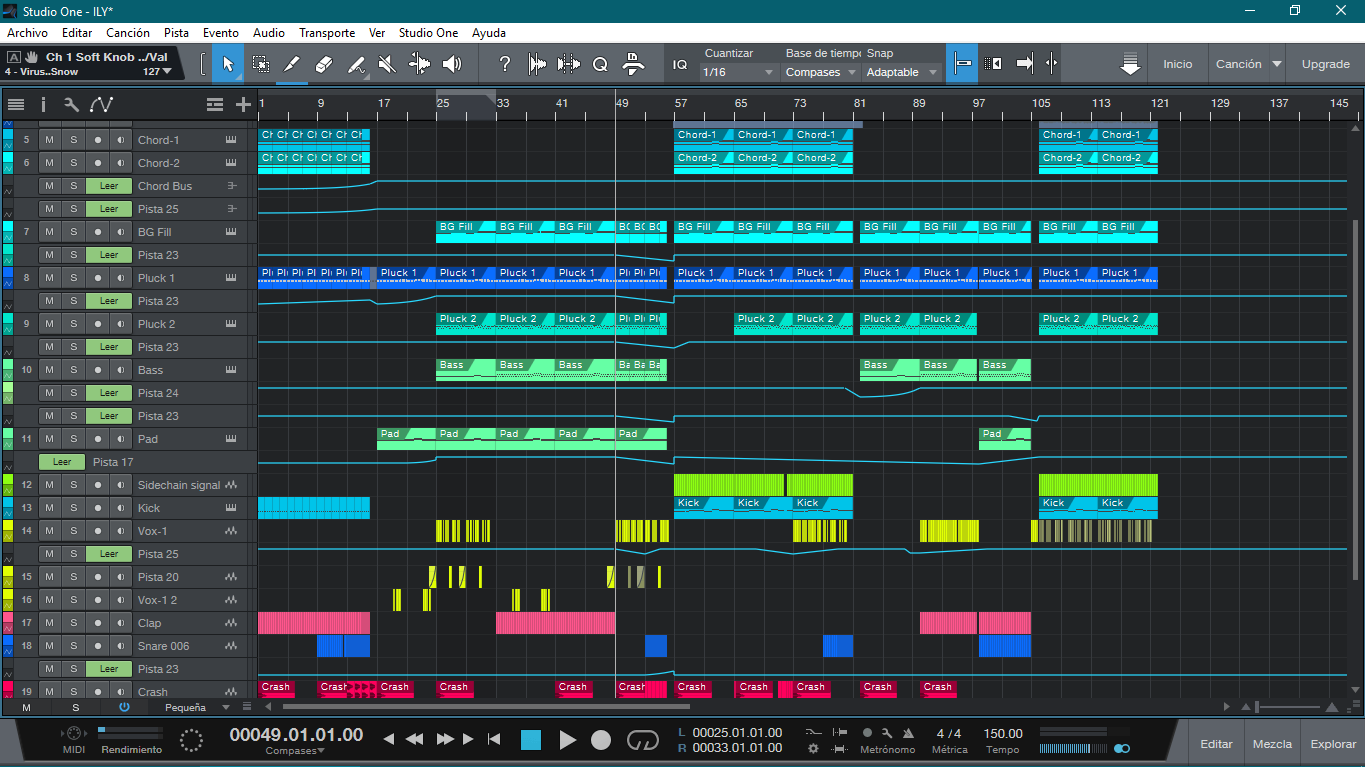The image size is (1365, 767).
Task: Click the Record button in transport
Action: [x=600, y=740]
